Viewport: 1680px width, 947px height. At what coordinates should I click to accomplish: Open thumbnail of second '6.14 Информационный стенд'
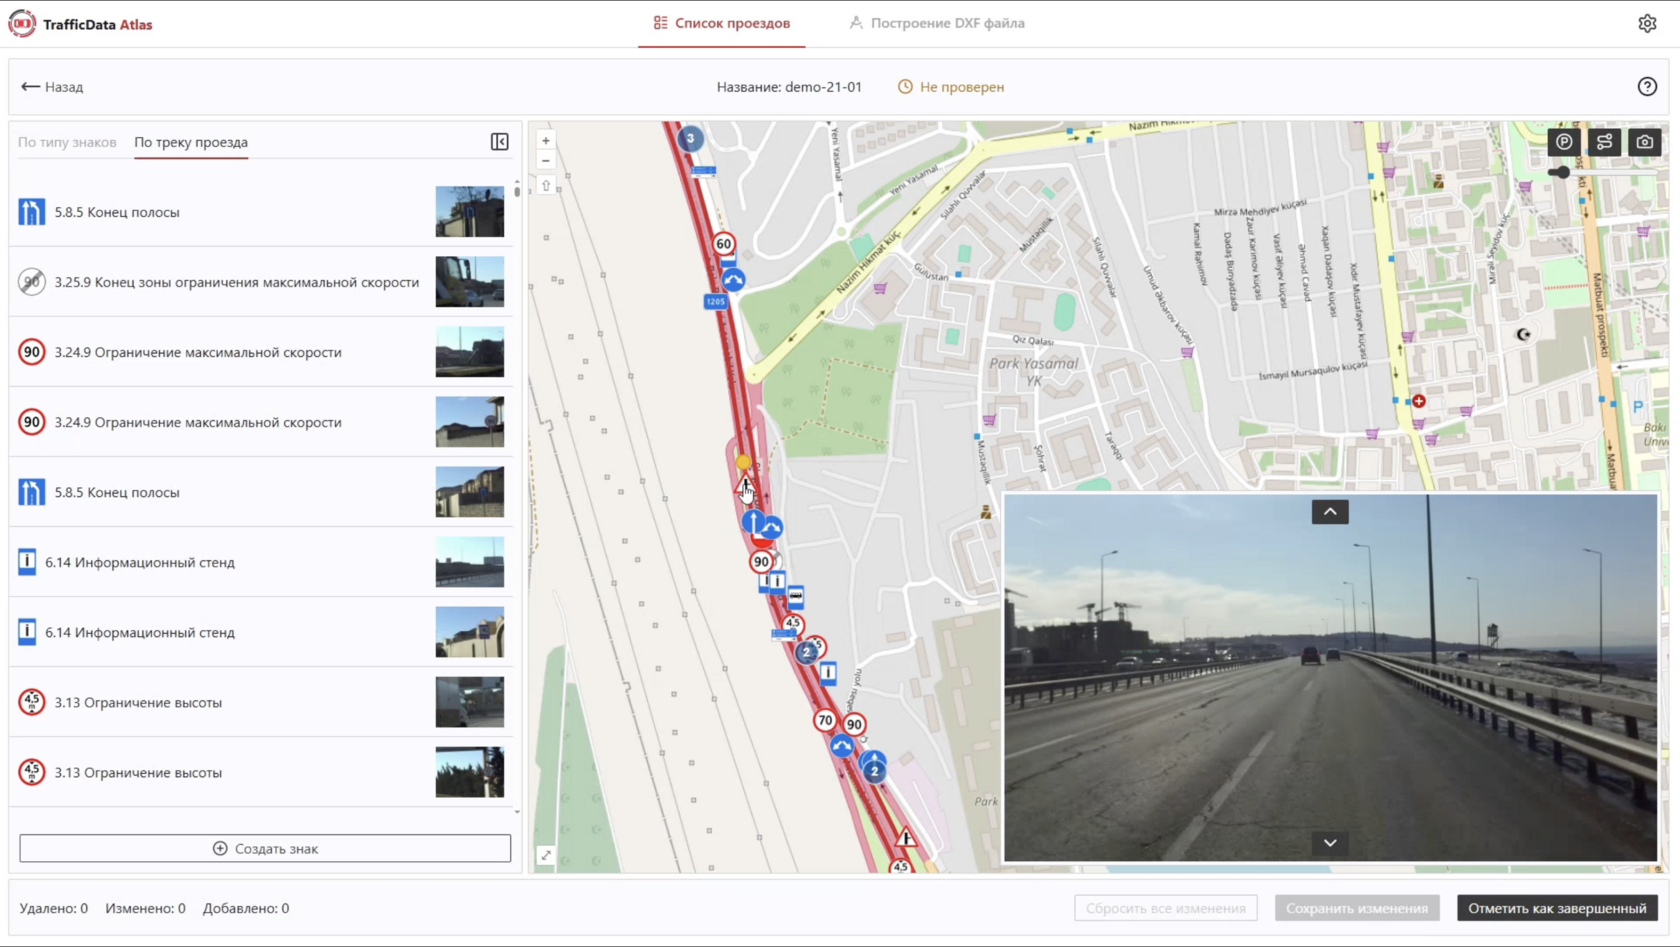click(470, 632)
